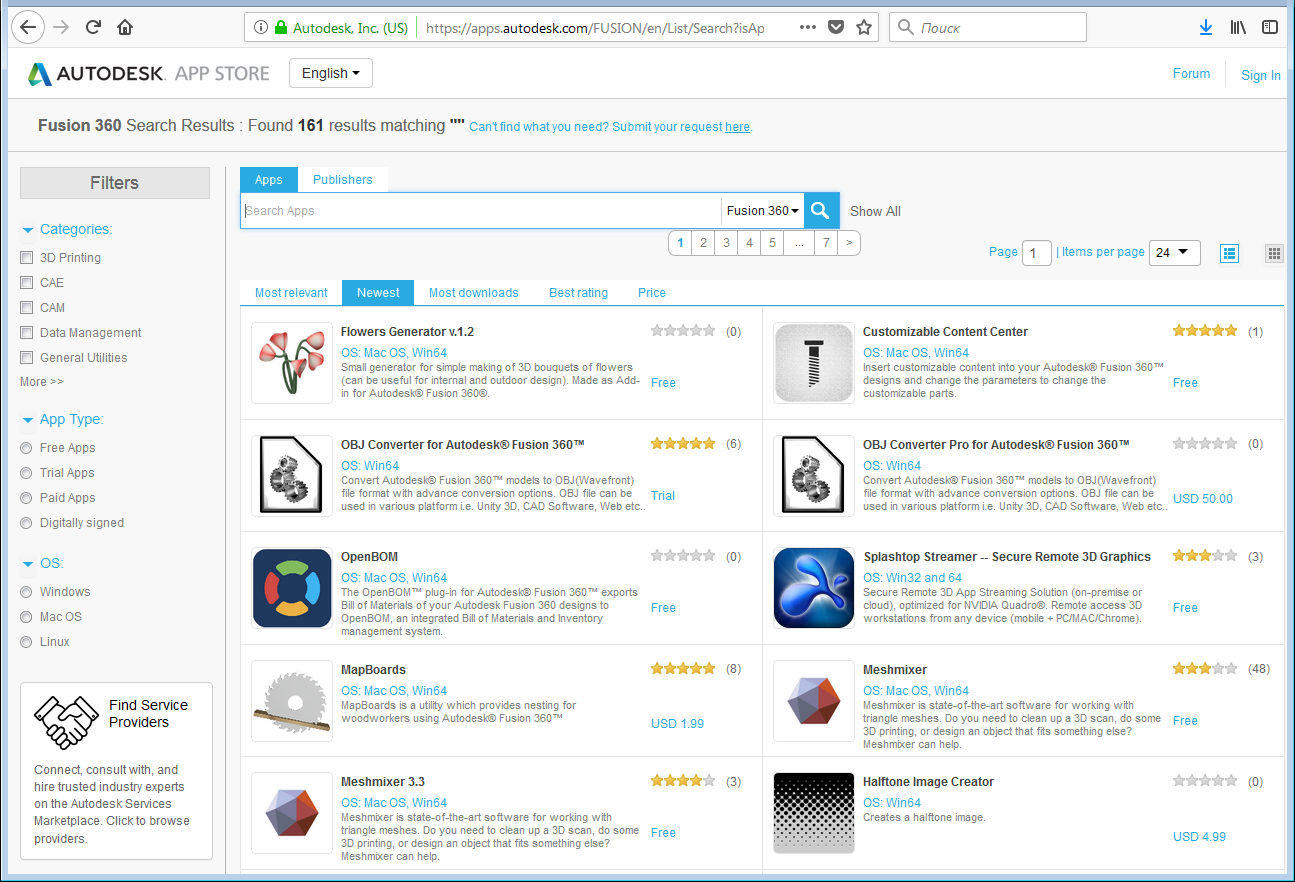Click the handshake Find Service Providers icon

[x=66, y=721]
